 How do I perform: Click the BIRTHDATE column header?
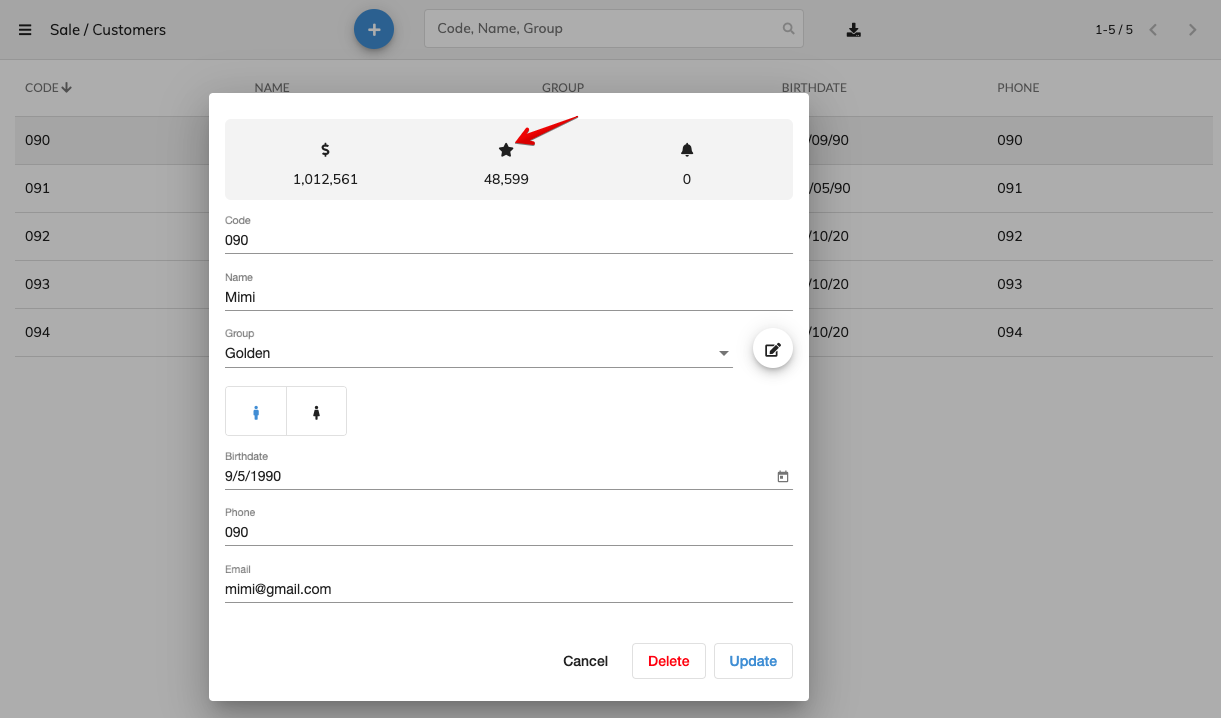click(x=814, y=88)
